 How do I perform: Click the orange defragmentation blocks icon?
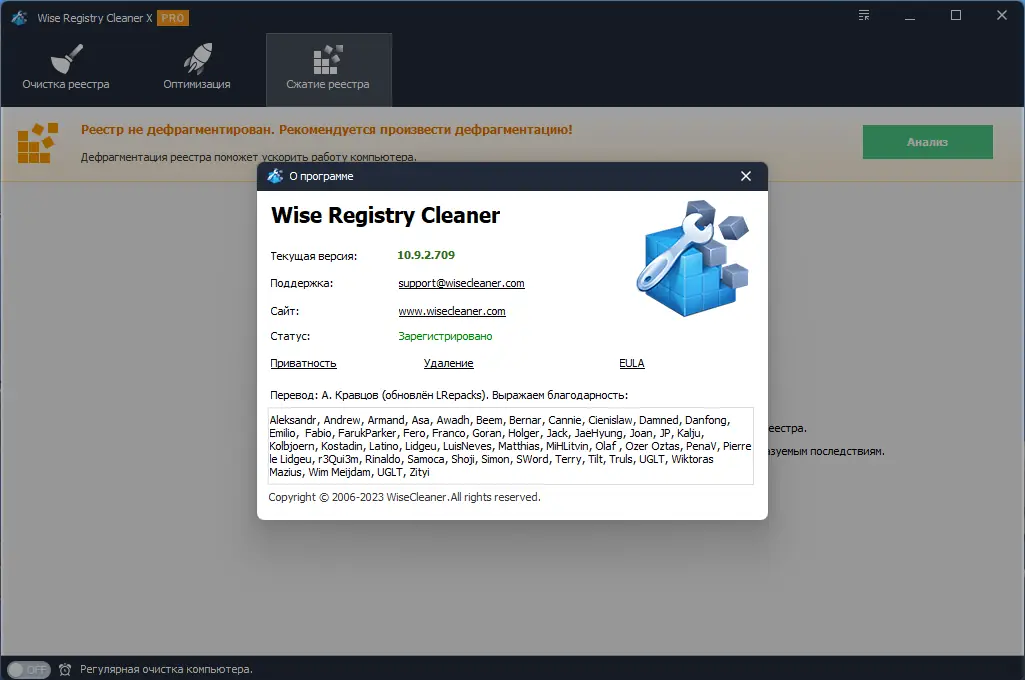tap(36, 141)
